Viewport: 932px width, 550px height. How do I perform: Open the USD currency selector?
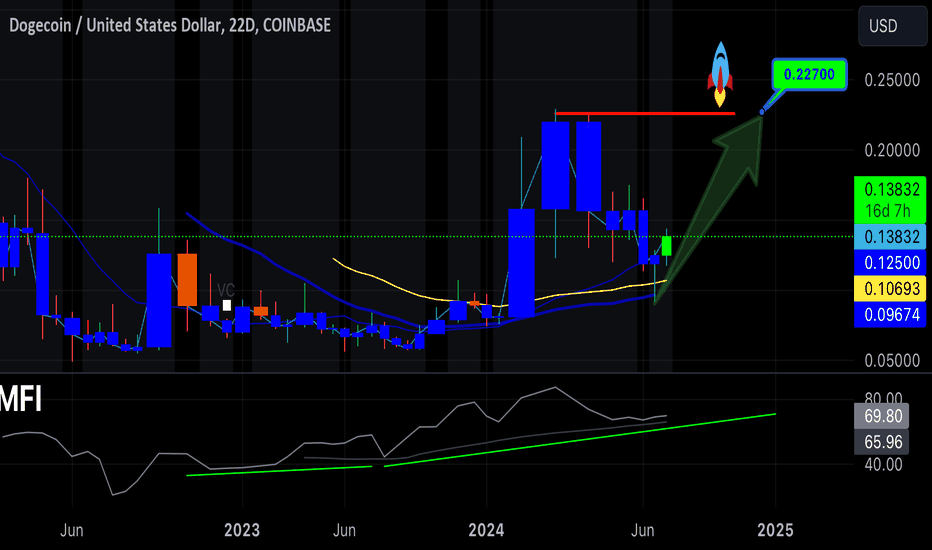coord(892,26)
